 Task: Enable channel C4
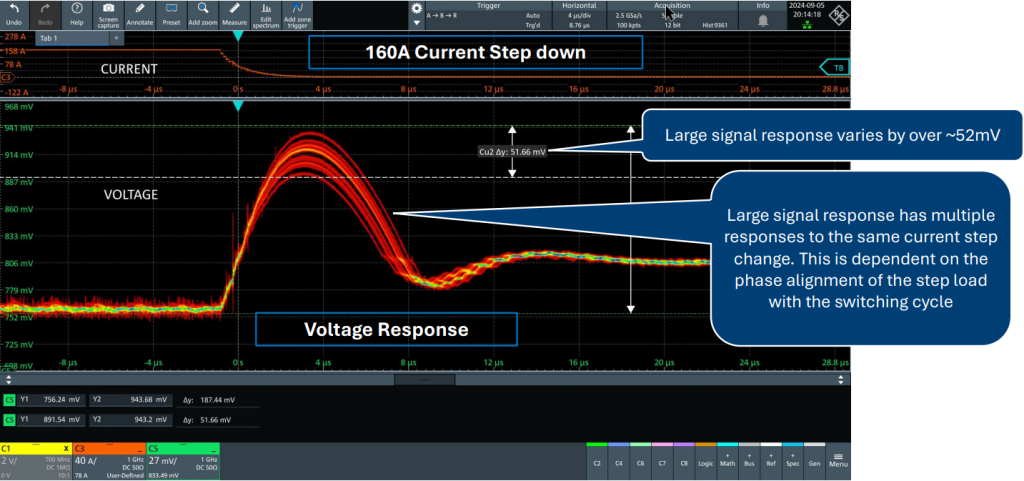click(x=618, y=461)
